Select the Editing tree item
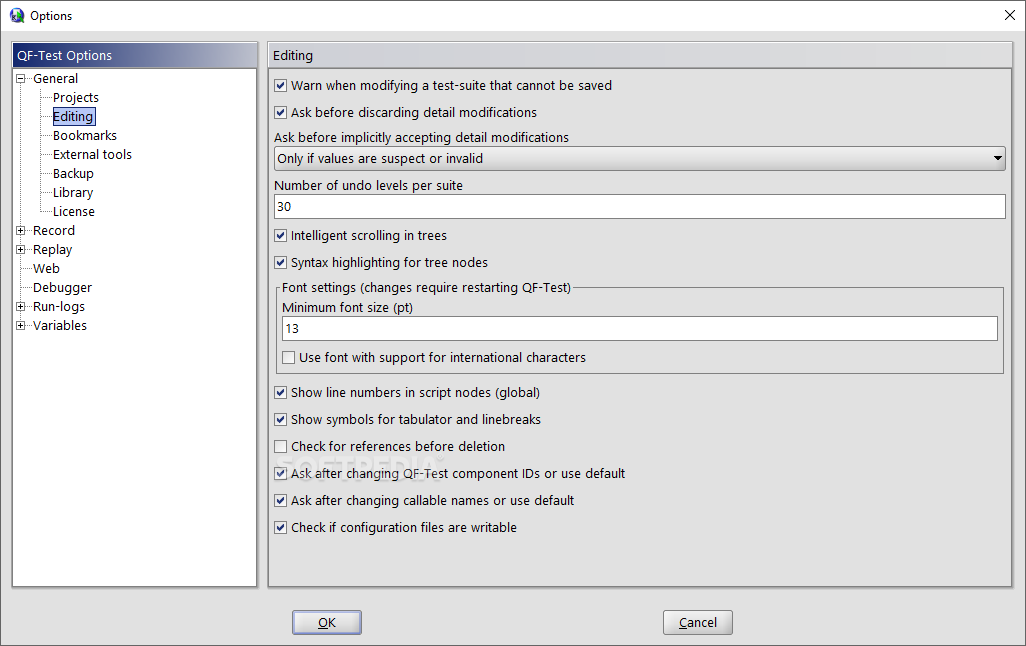This screenshot has height=646, width=1026. 73,117
